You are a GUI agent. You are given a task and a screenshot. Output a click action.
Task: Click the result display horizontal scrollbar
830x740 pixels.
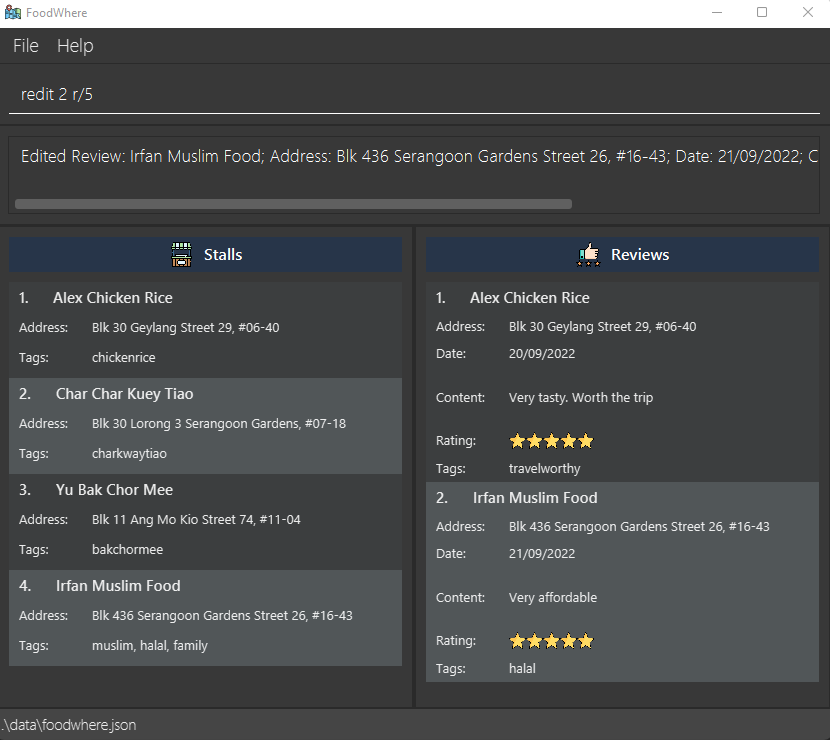pyautogui.click(x=293, y=204)
